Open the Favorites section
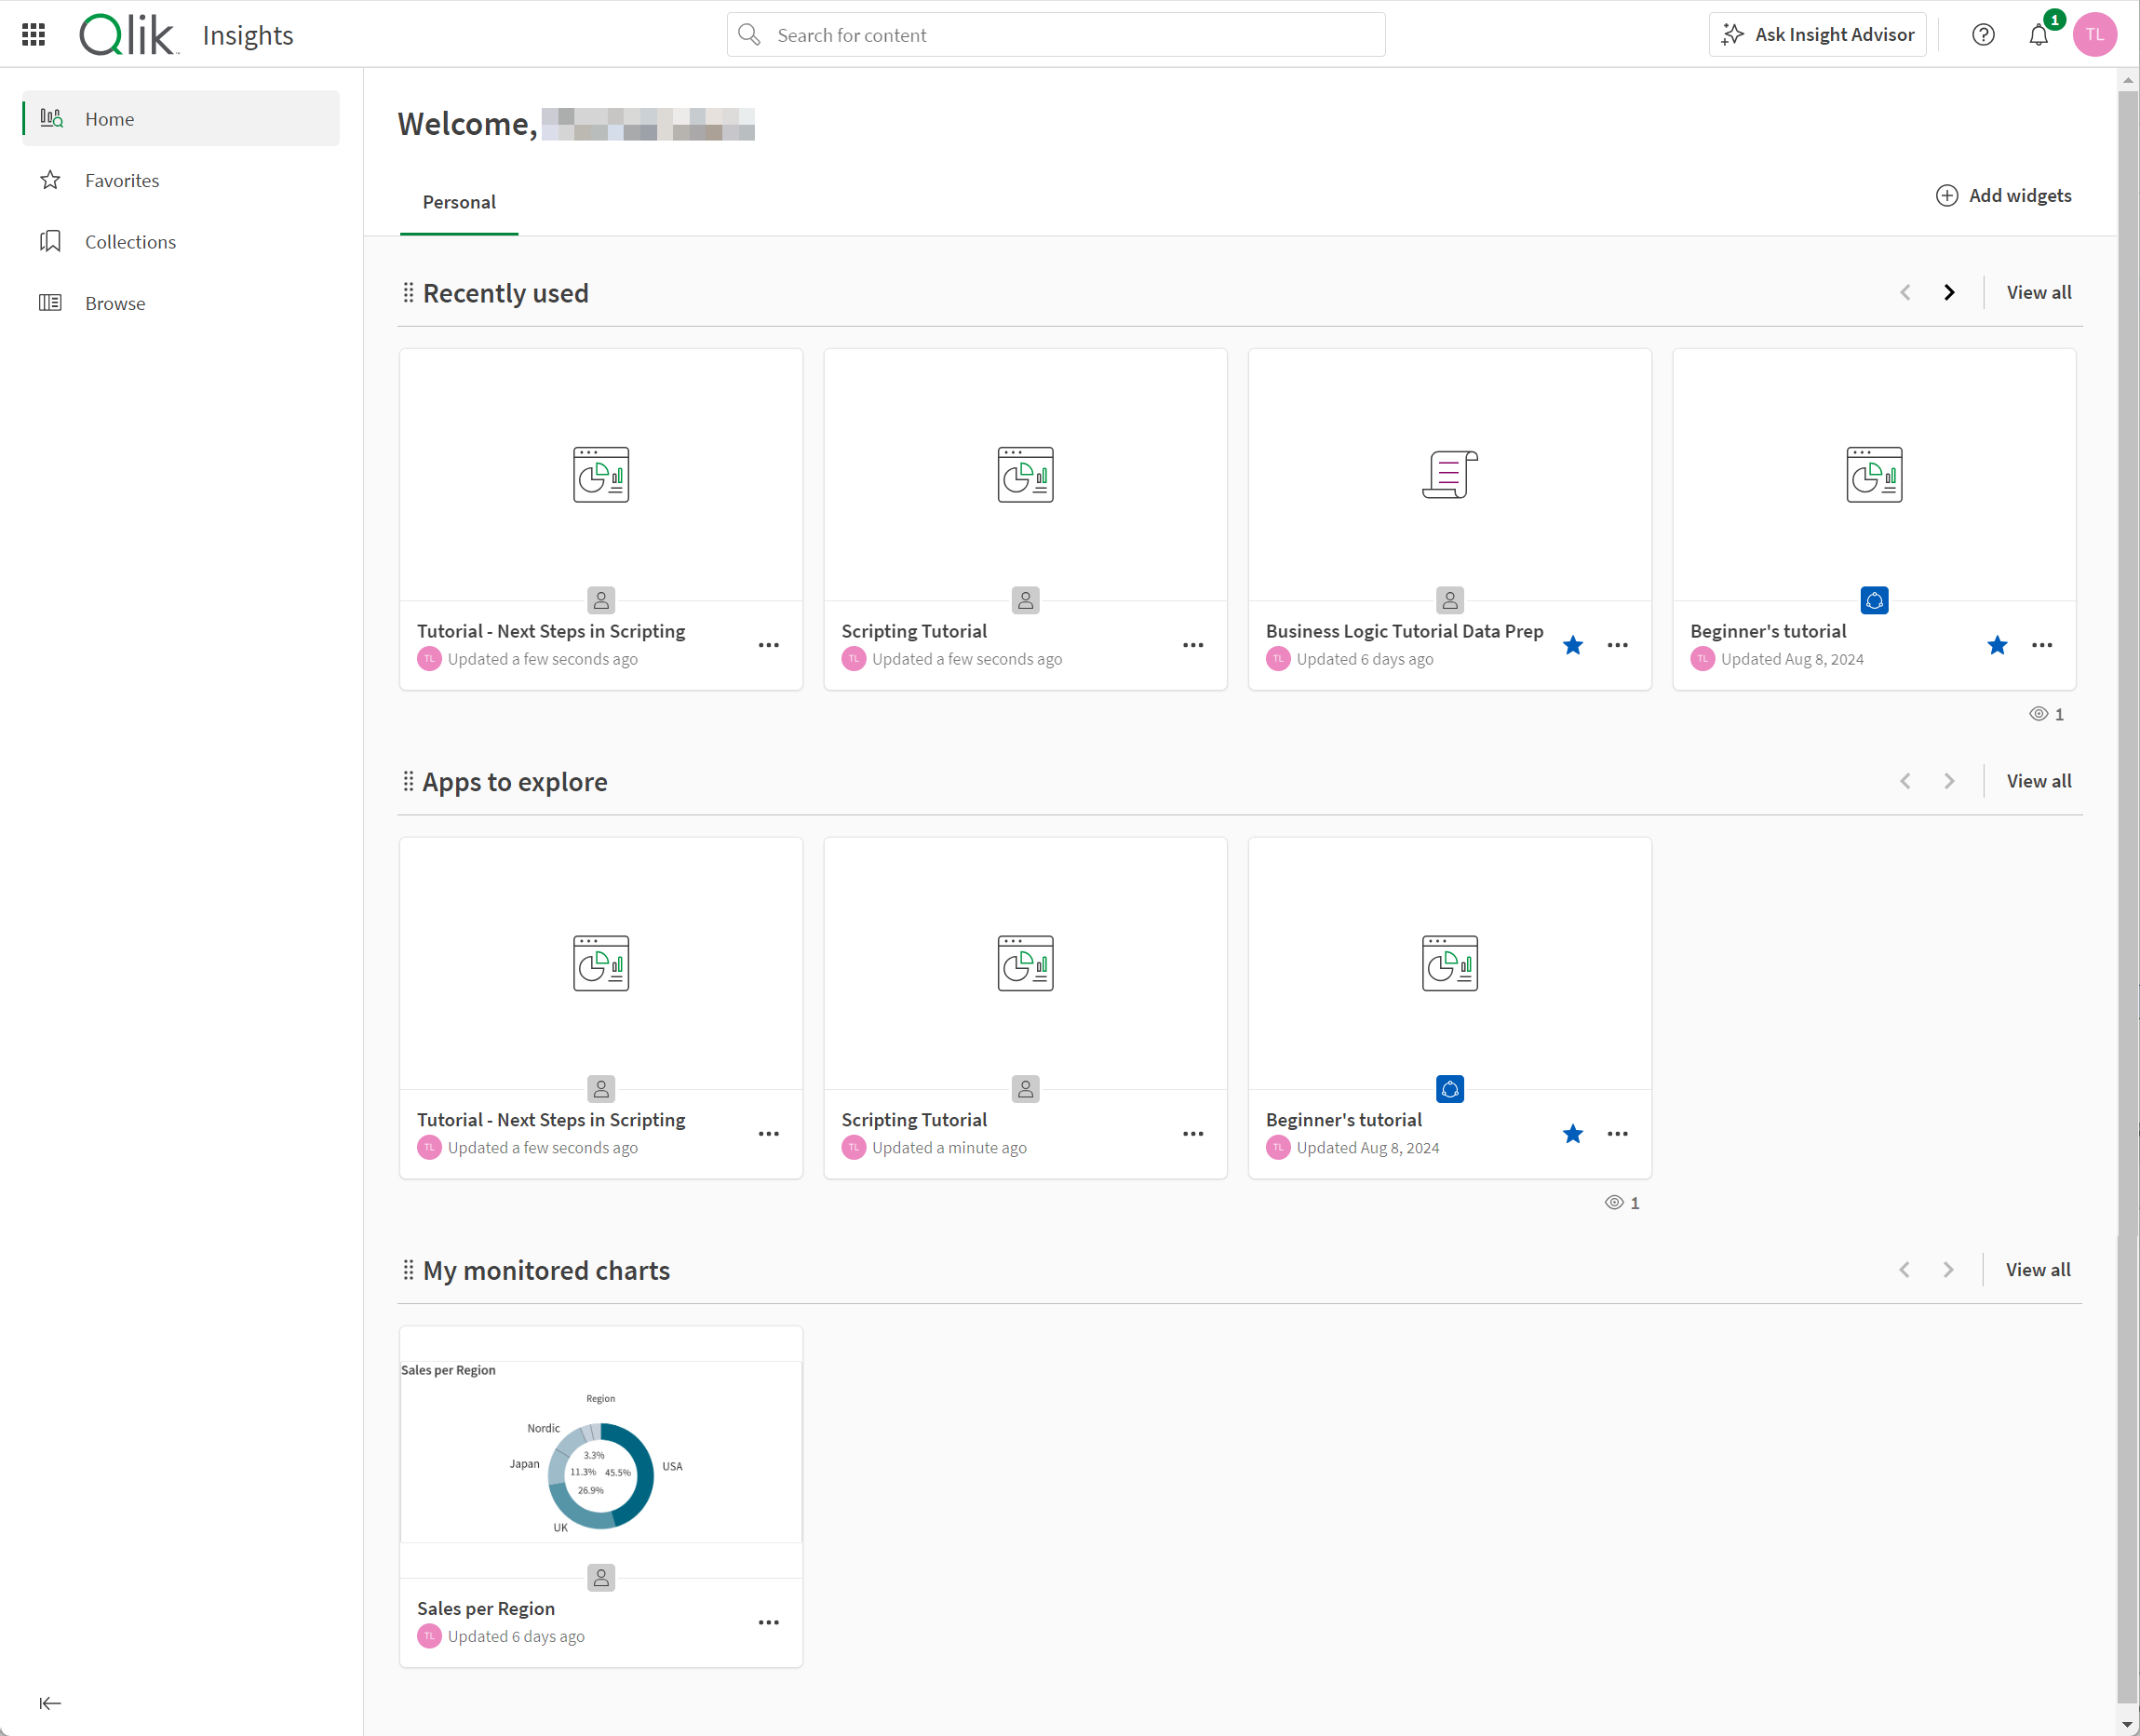2140x1736 pixels. click(122, 179)
